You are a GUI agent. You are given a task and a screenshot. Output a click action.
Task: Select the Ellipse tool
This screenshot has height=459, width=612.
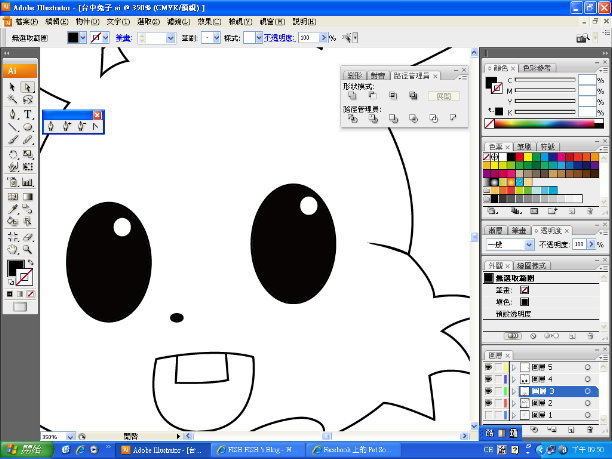pos(27,127)
